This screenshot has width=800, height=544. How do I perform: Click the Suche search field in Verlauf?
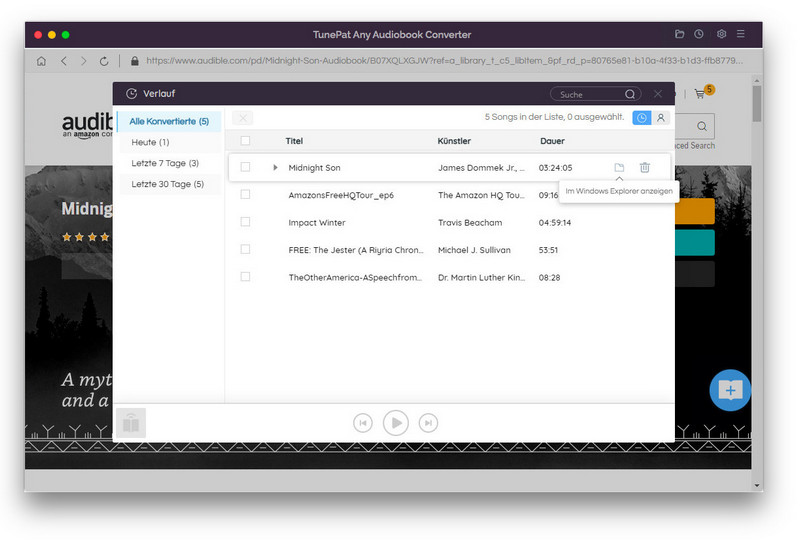click(x=595, y=94)
